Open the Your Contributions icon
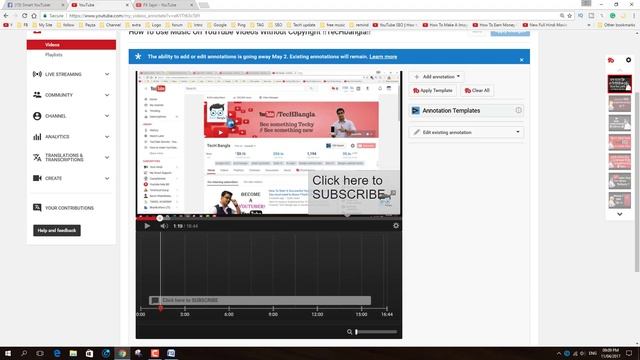 click(x=37, y=208)
